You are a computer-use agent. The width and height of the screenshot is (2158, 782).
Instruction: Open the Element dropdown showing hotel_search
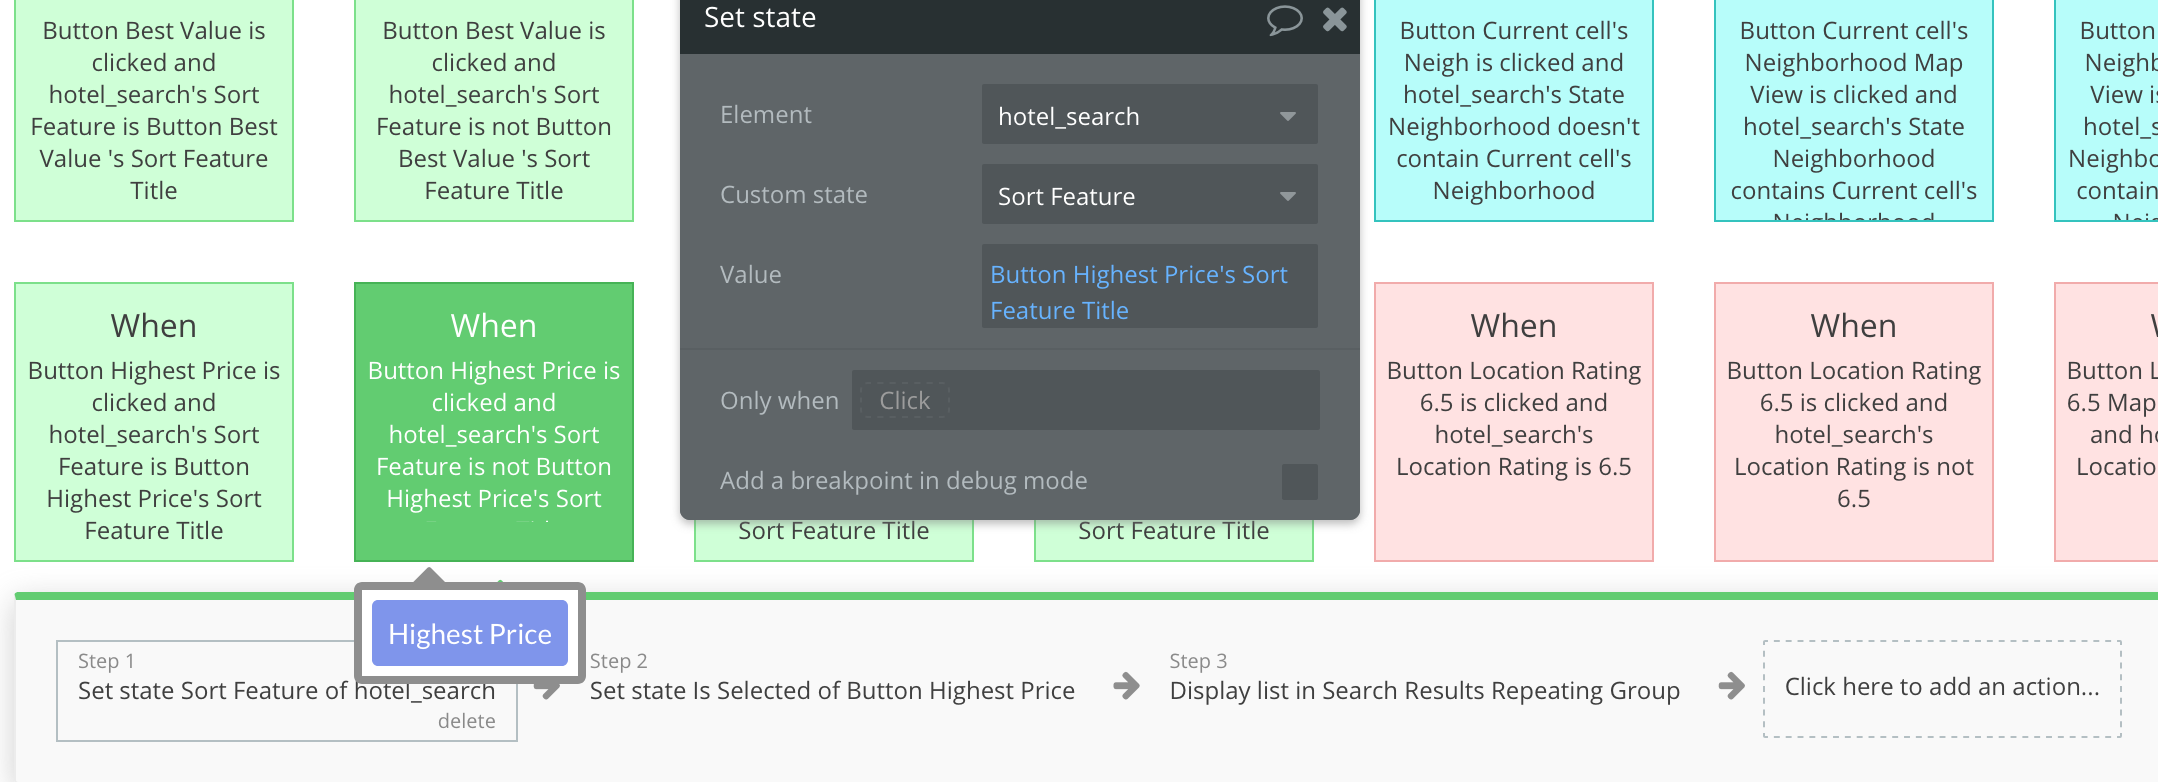coord(1149,116)
